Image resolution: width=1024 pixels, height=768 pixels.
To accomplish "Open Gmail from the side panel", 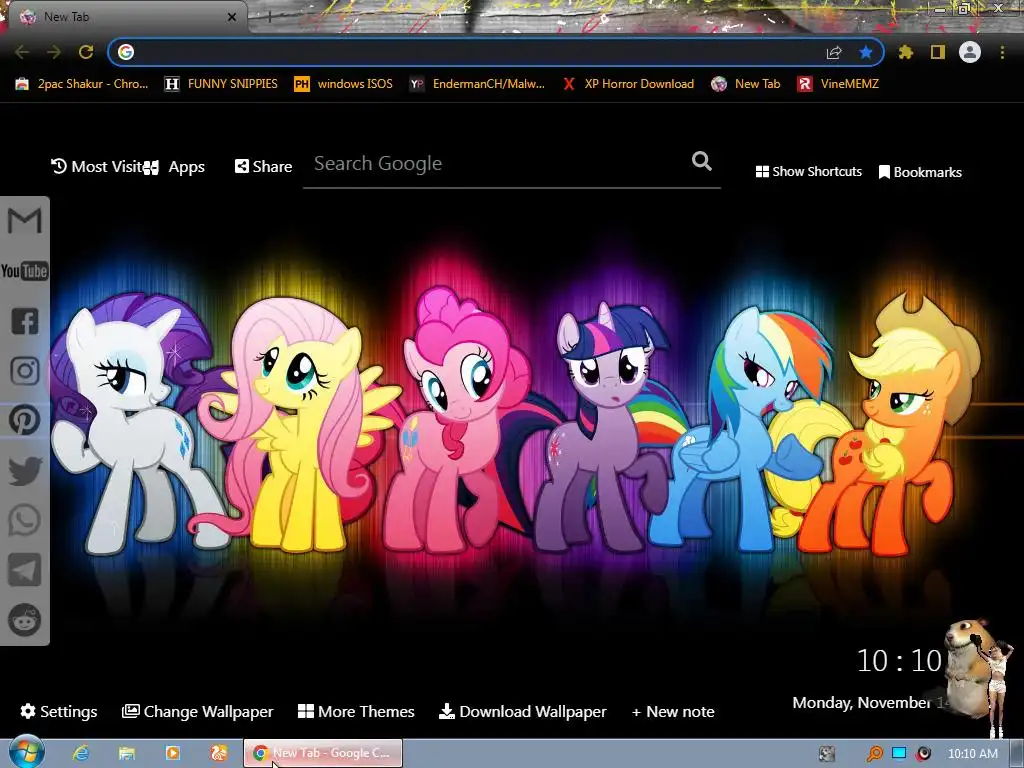I will pos(24,221).
